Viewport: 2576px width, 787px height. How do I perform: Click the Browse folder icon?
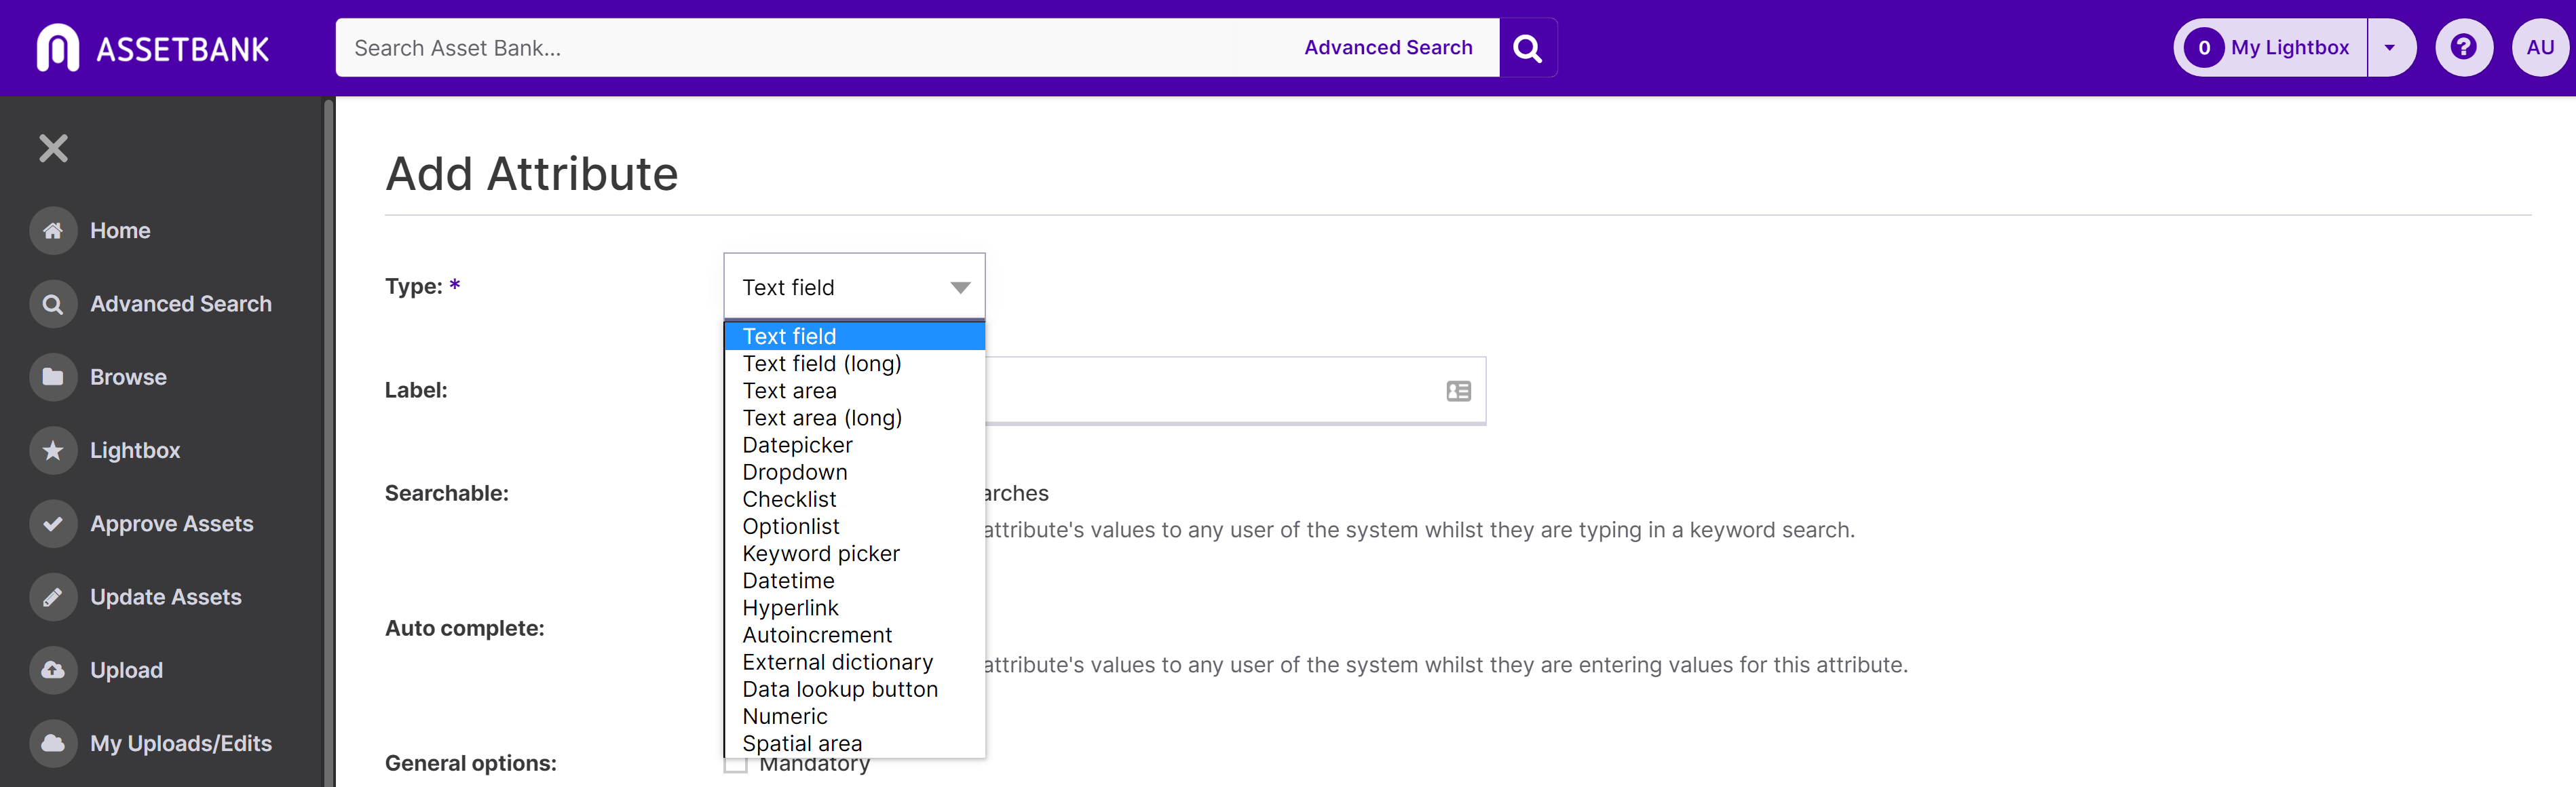[53, 377]
